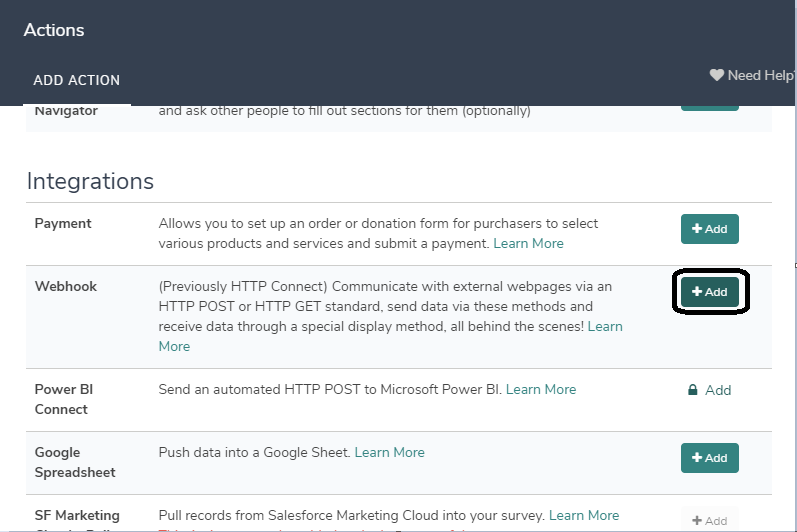Open Learn More link in Payment description
This screenshot has height=532, width=797.
tap(530, 243)
